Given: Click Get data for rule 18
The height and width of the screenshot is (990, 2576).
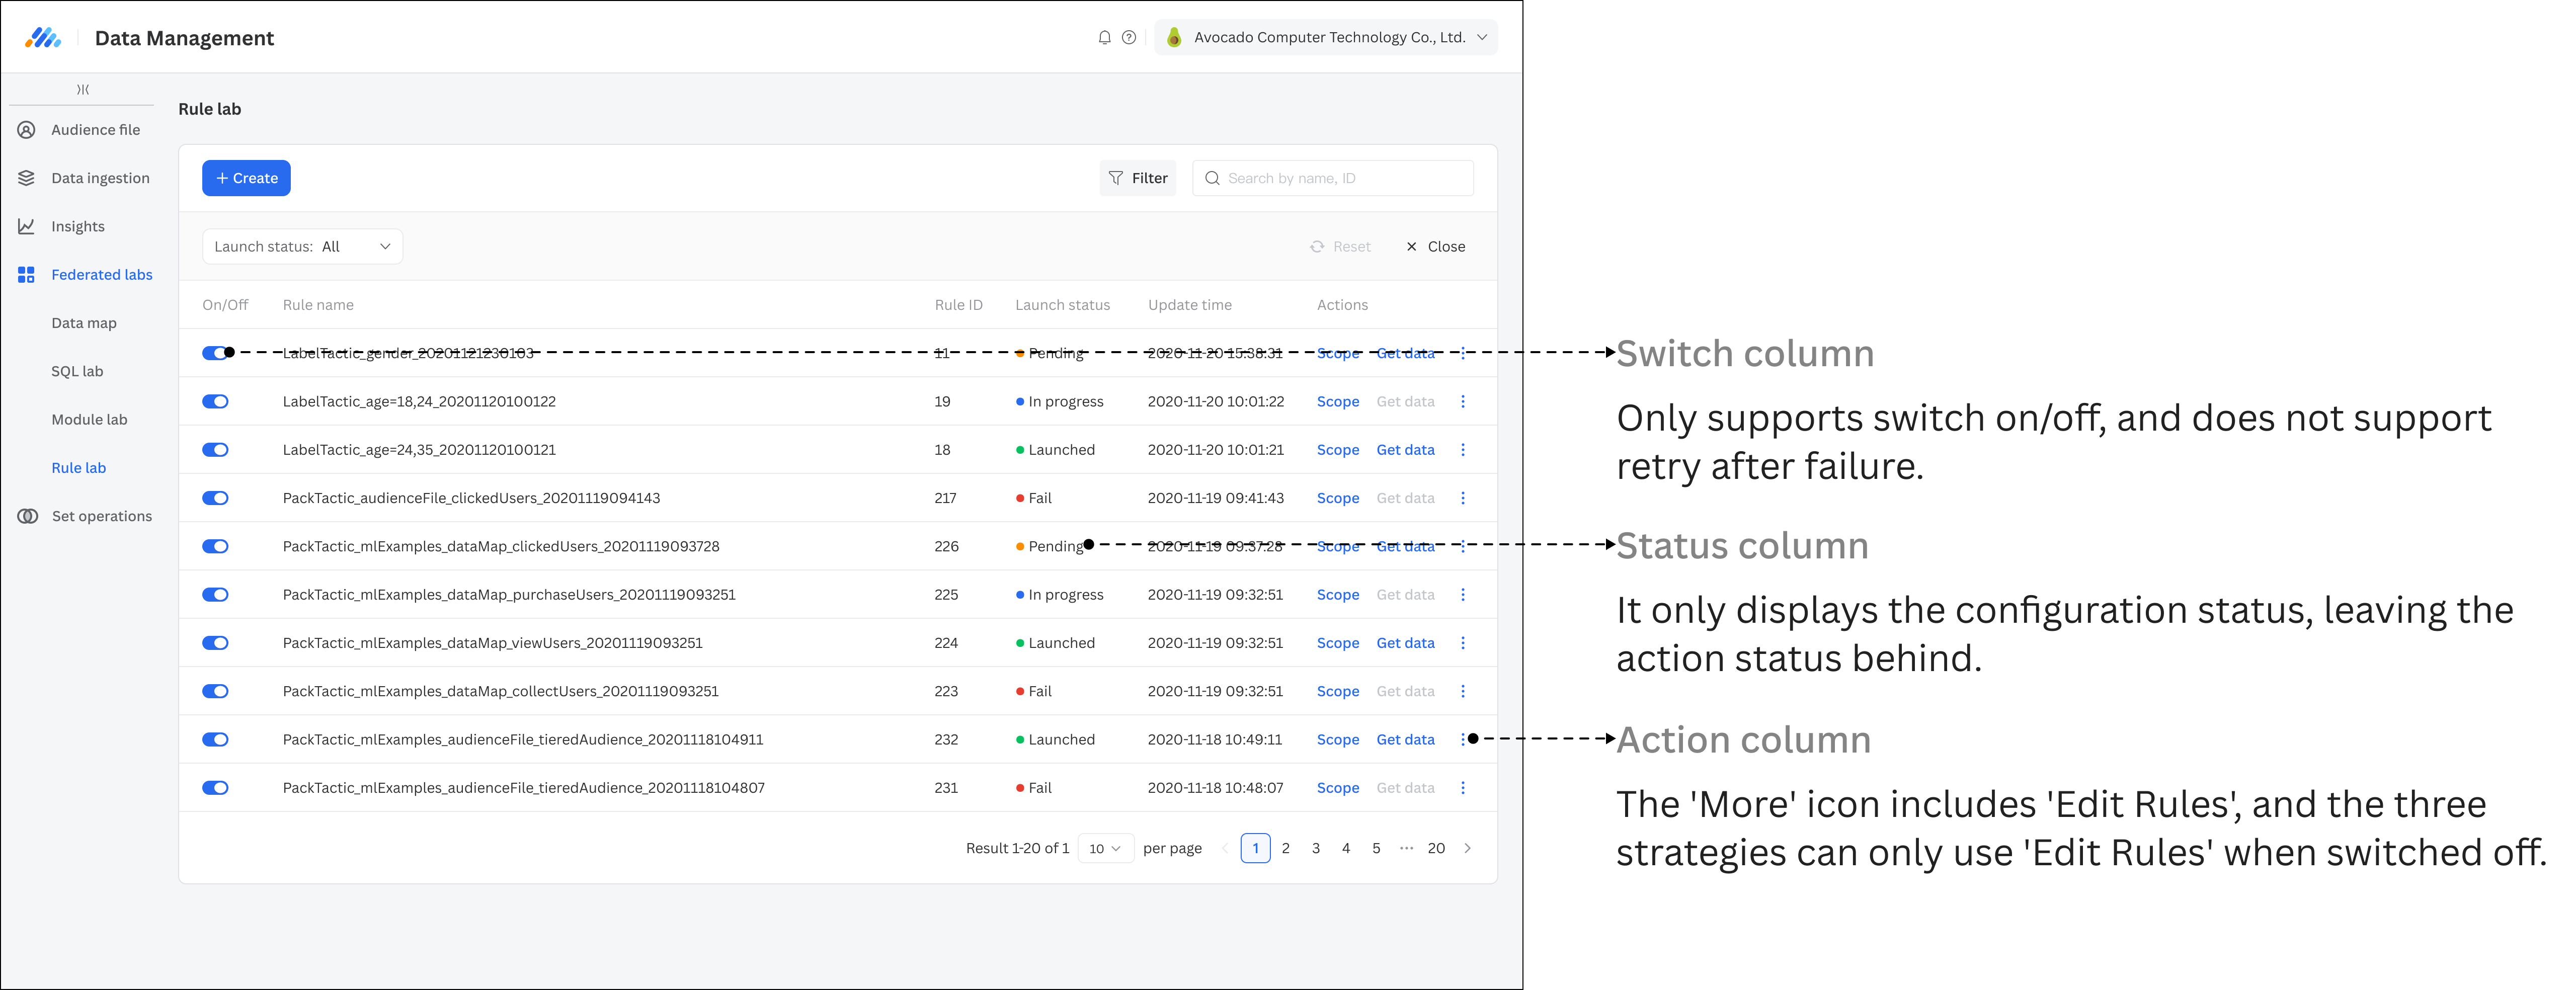Looking at the screenshot, I should (x=1406, y=450).
